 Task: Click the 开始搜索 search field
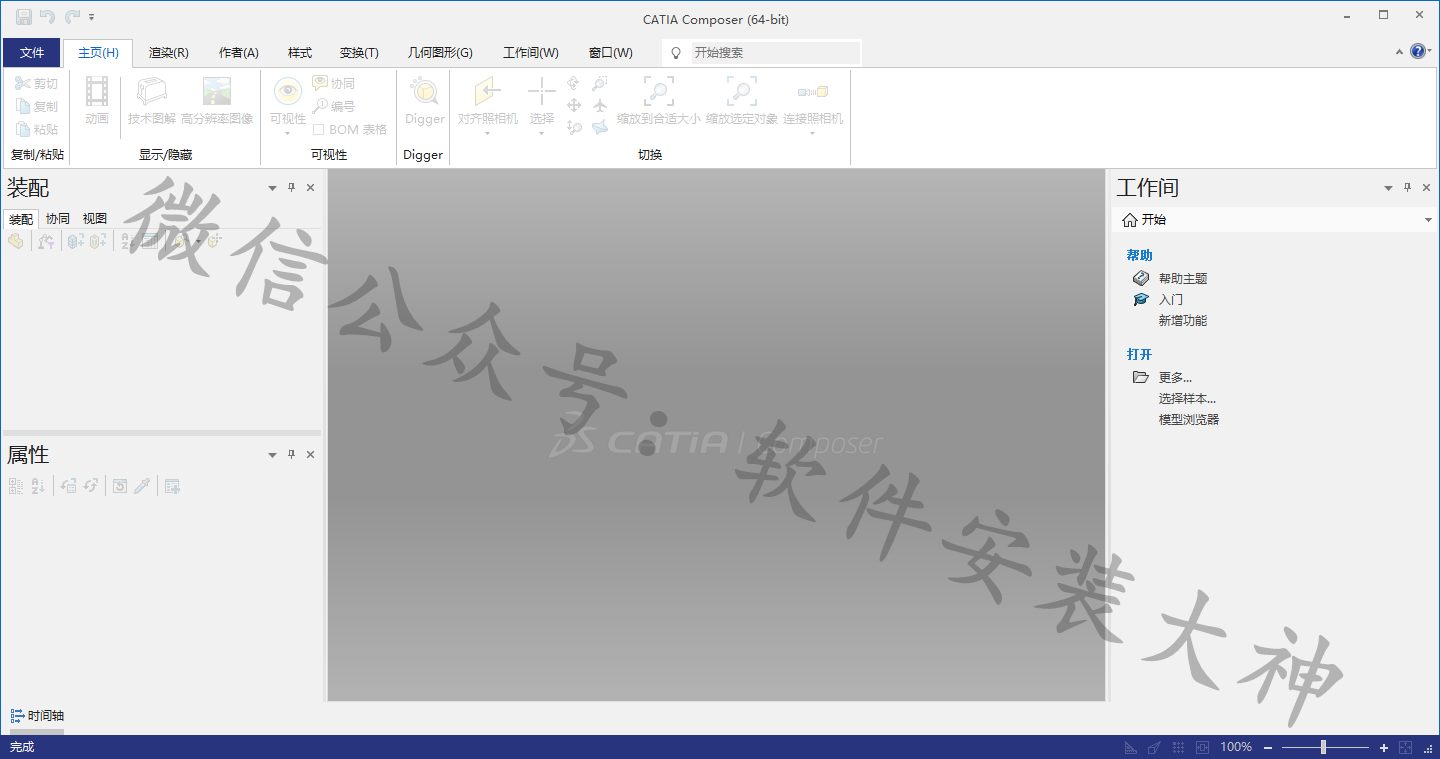[775, 53]
